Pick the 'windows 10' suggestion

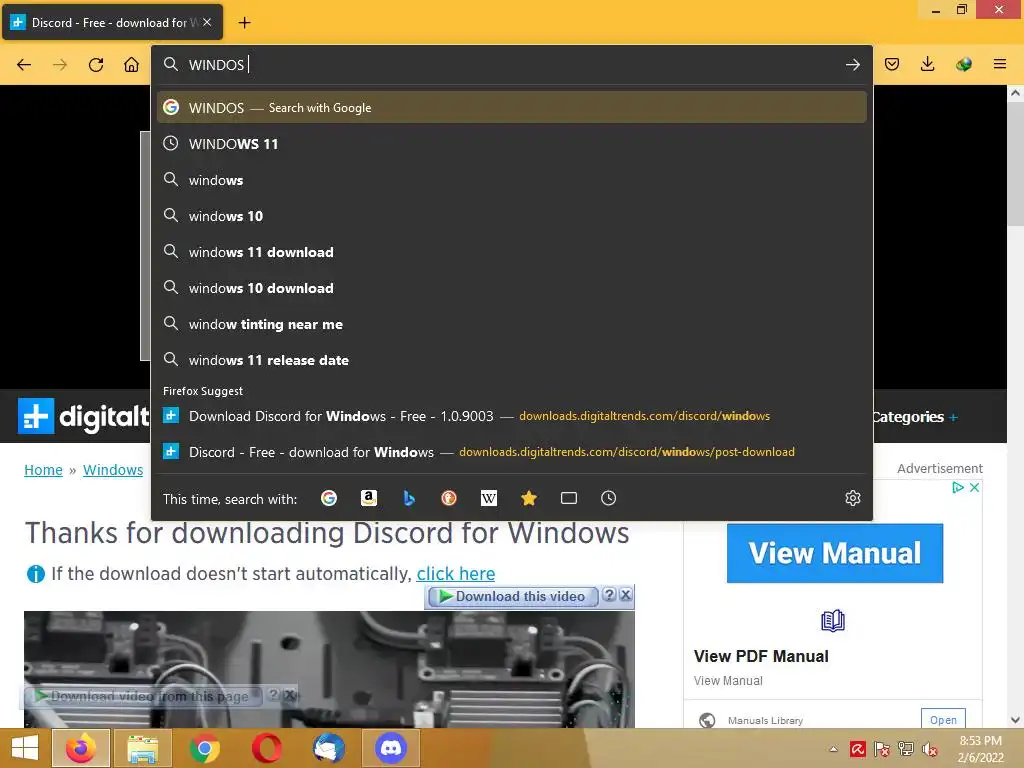click(511, 216)
